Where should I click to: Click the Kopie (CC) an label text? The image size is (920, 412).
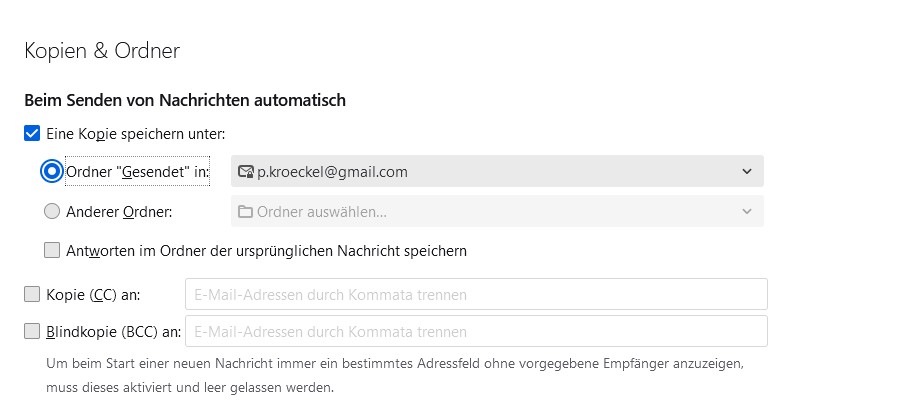(94, 294)
